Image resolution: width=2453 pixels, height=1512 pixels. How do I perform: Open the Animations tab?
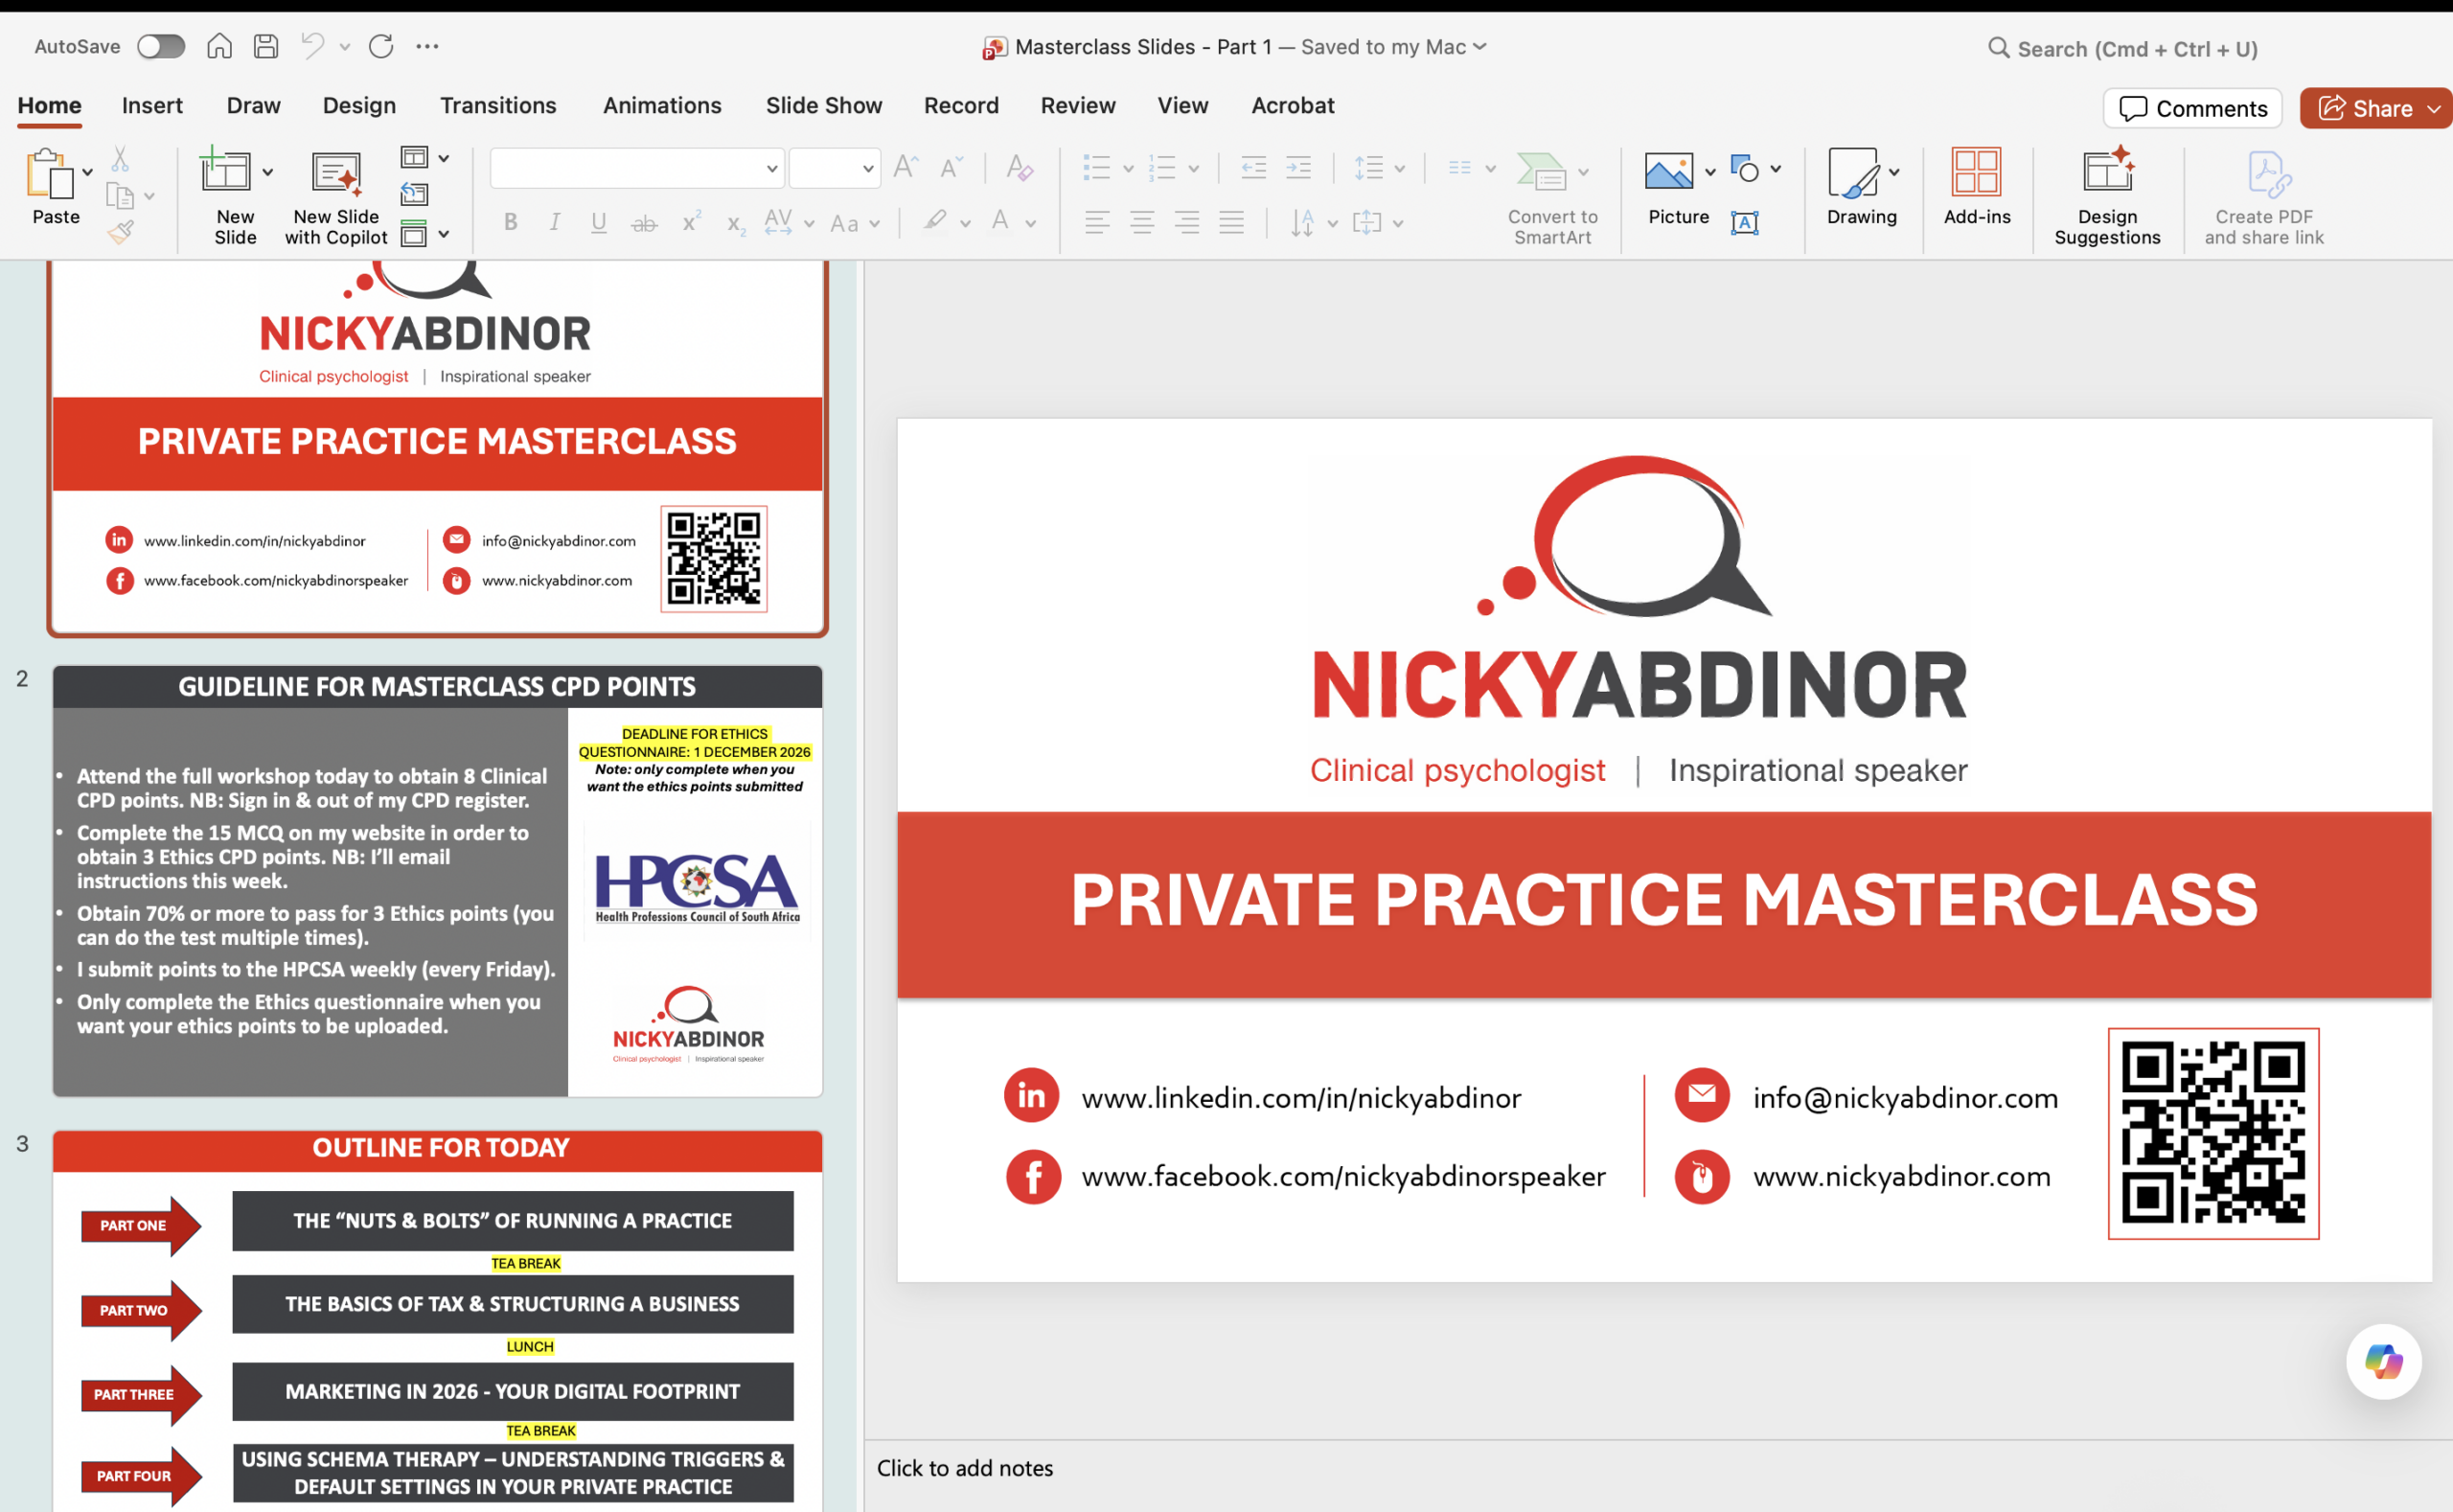pyautogui.click(x=662, y=105)
